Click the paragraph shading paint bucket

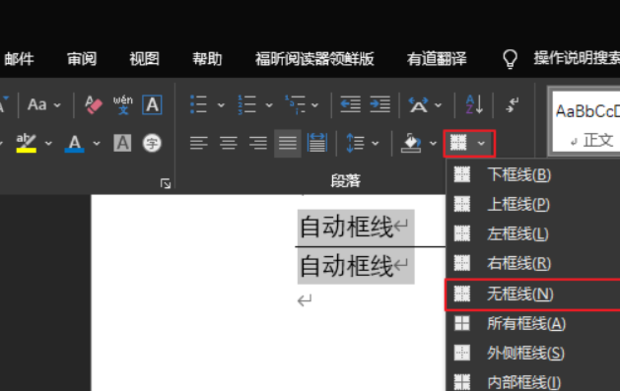[x=411, y=143]
